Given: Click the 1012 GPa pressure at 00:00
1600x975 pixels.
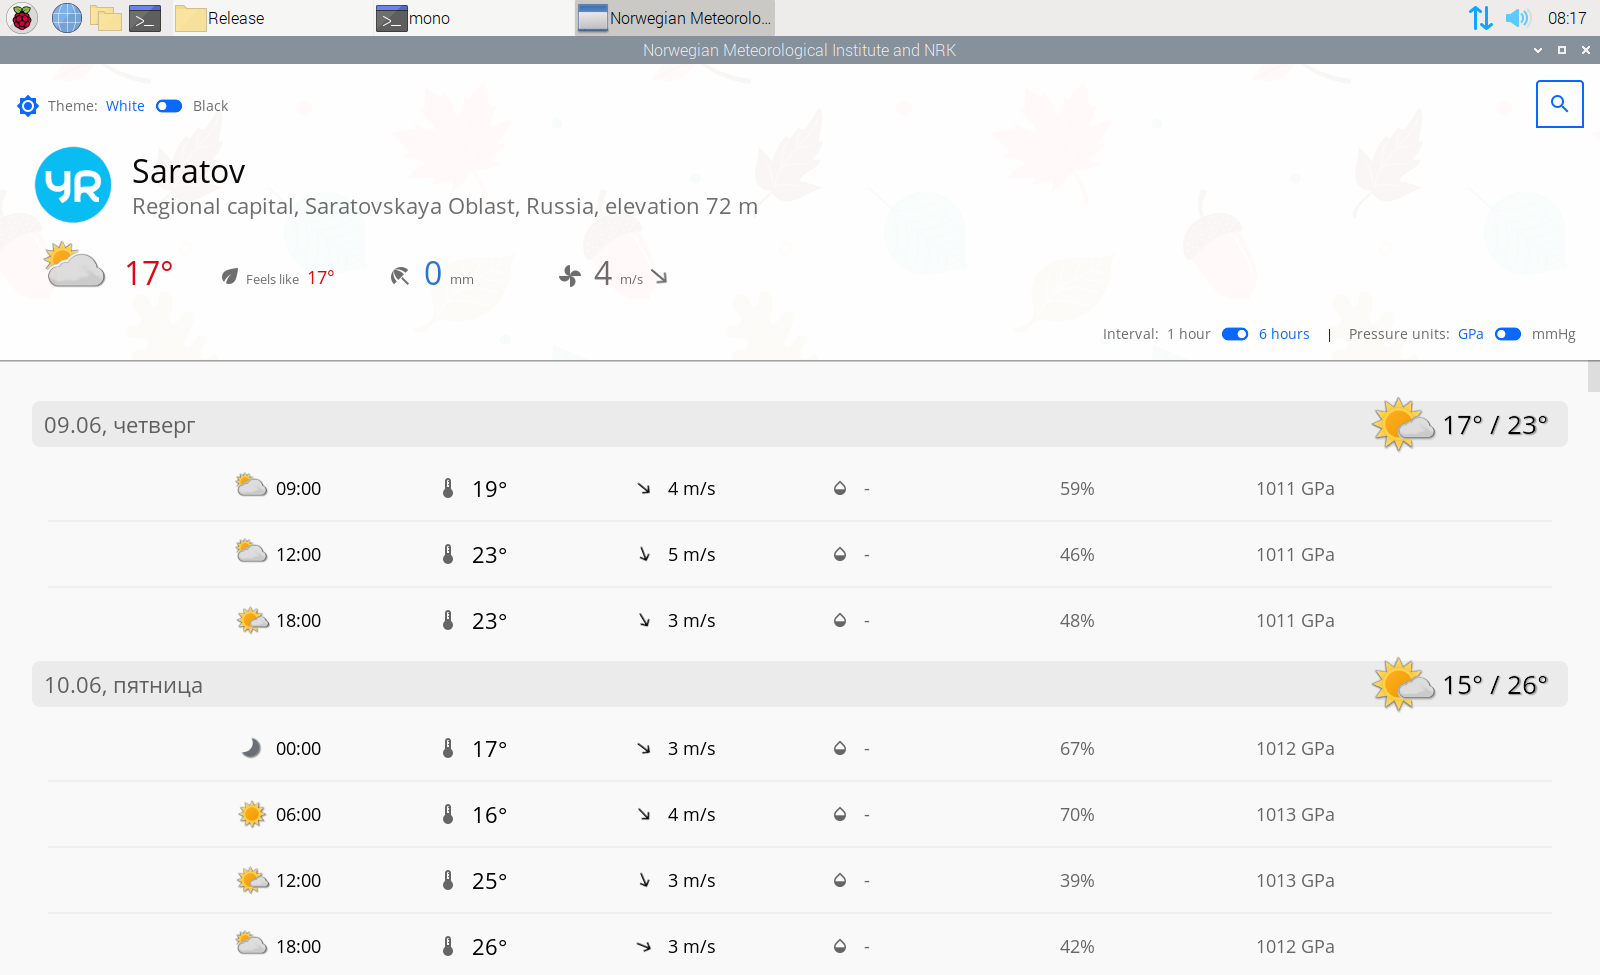Looking at the screenshot, I should 1295,749.
